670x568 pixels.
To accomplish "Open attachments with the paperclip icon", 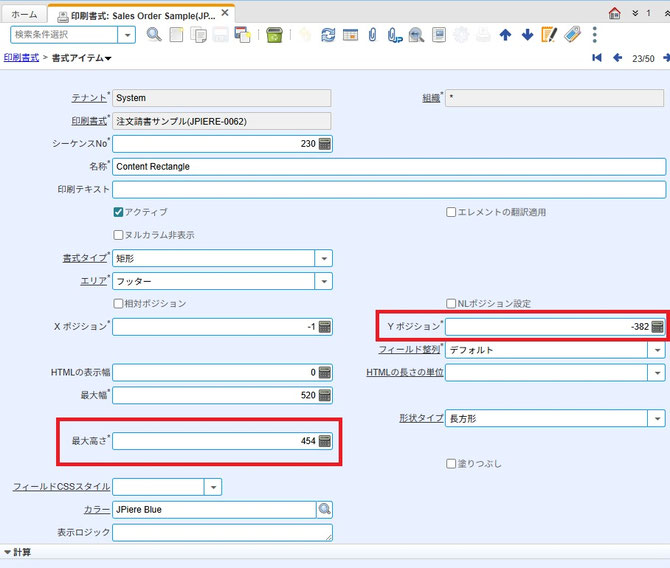I will (373, 35).
